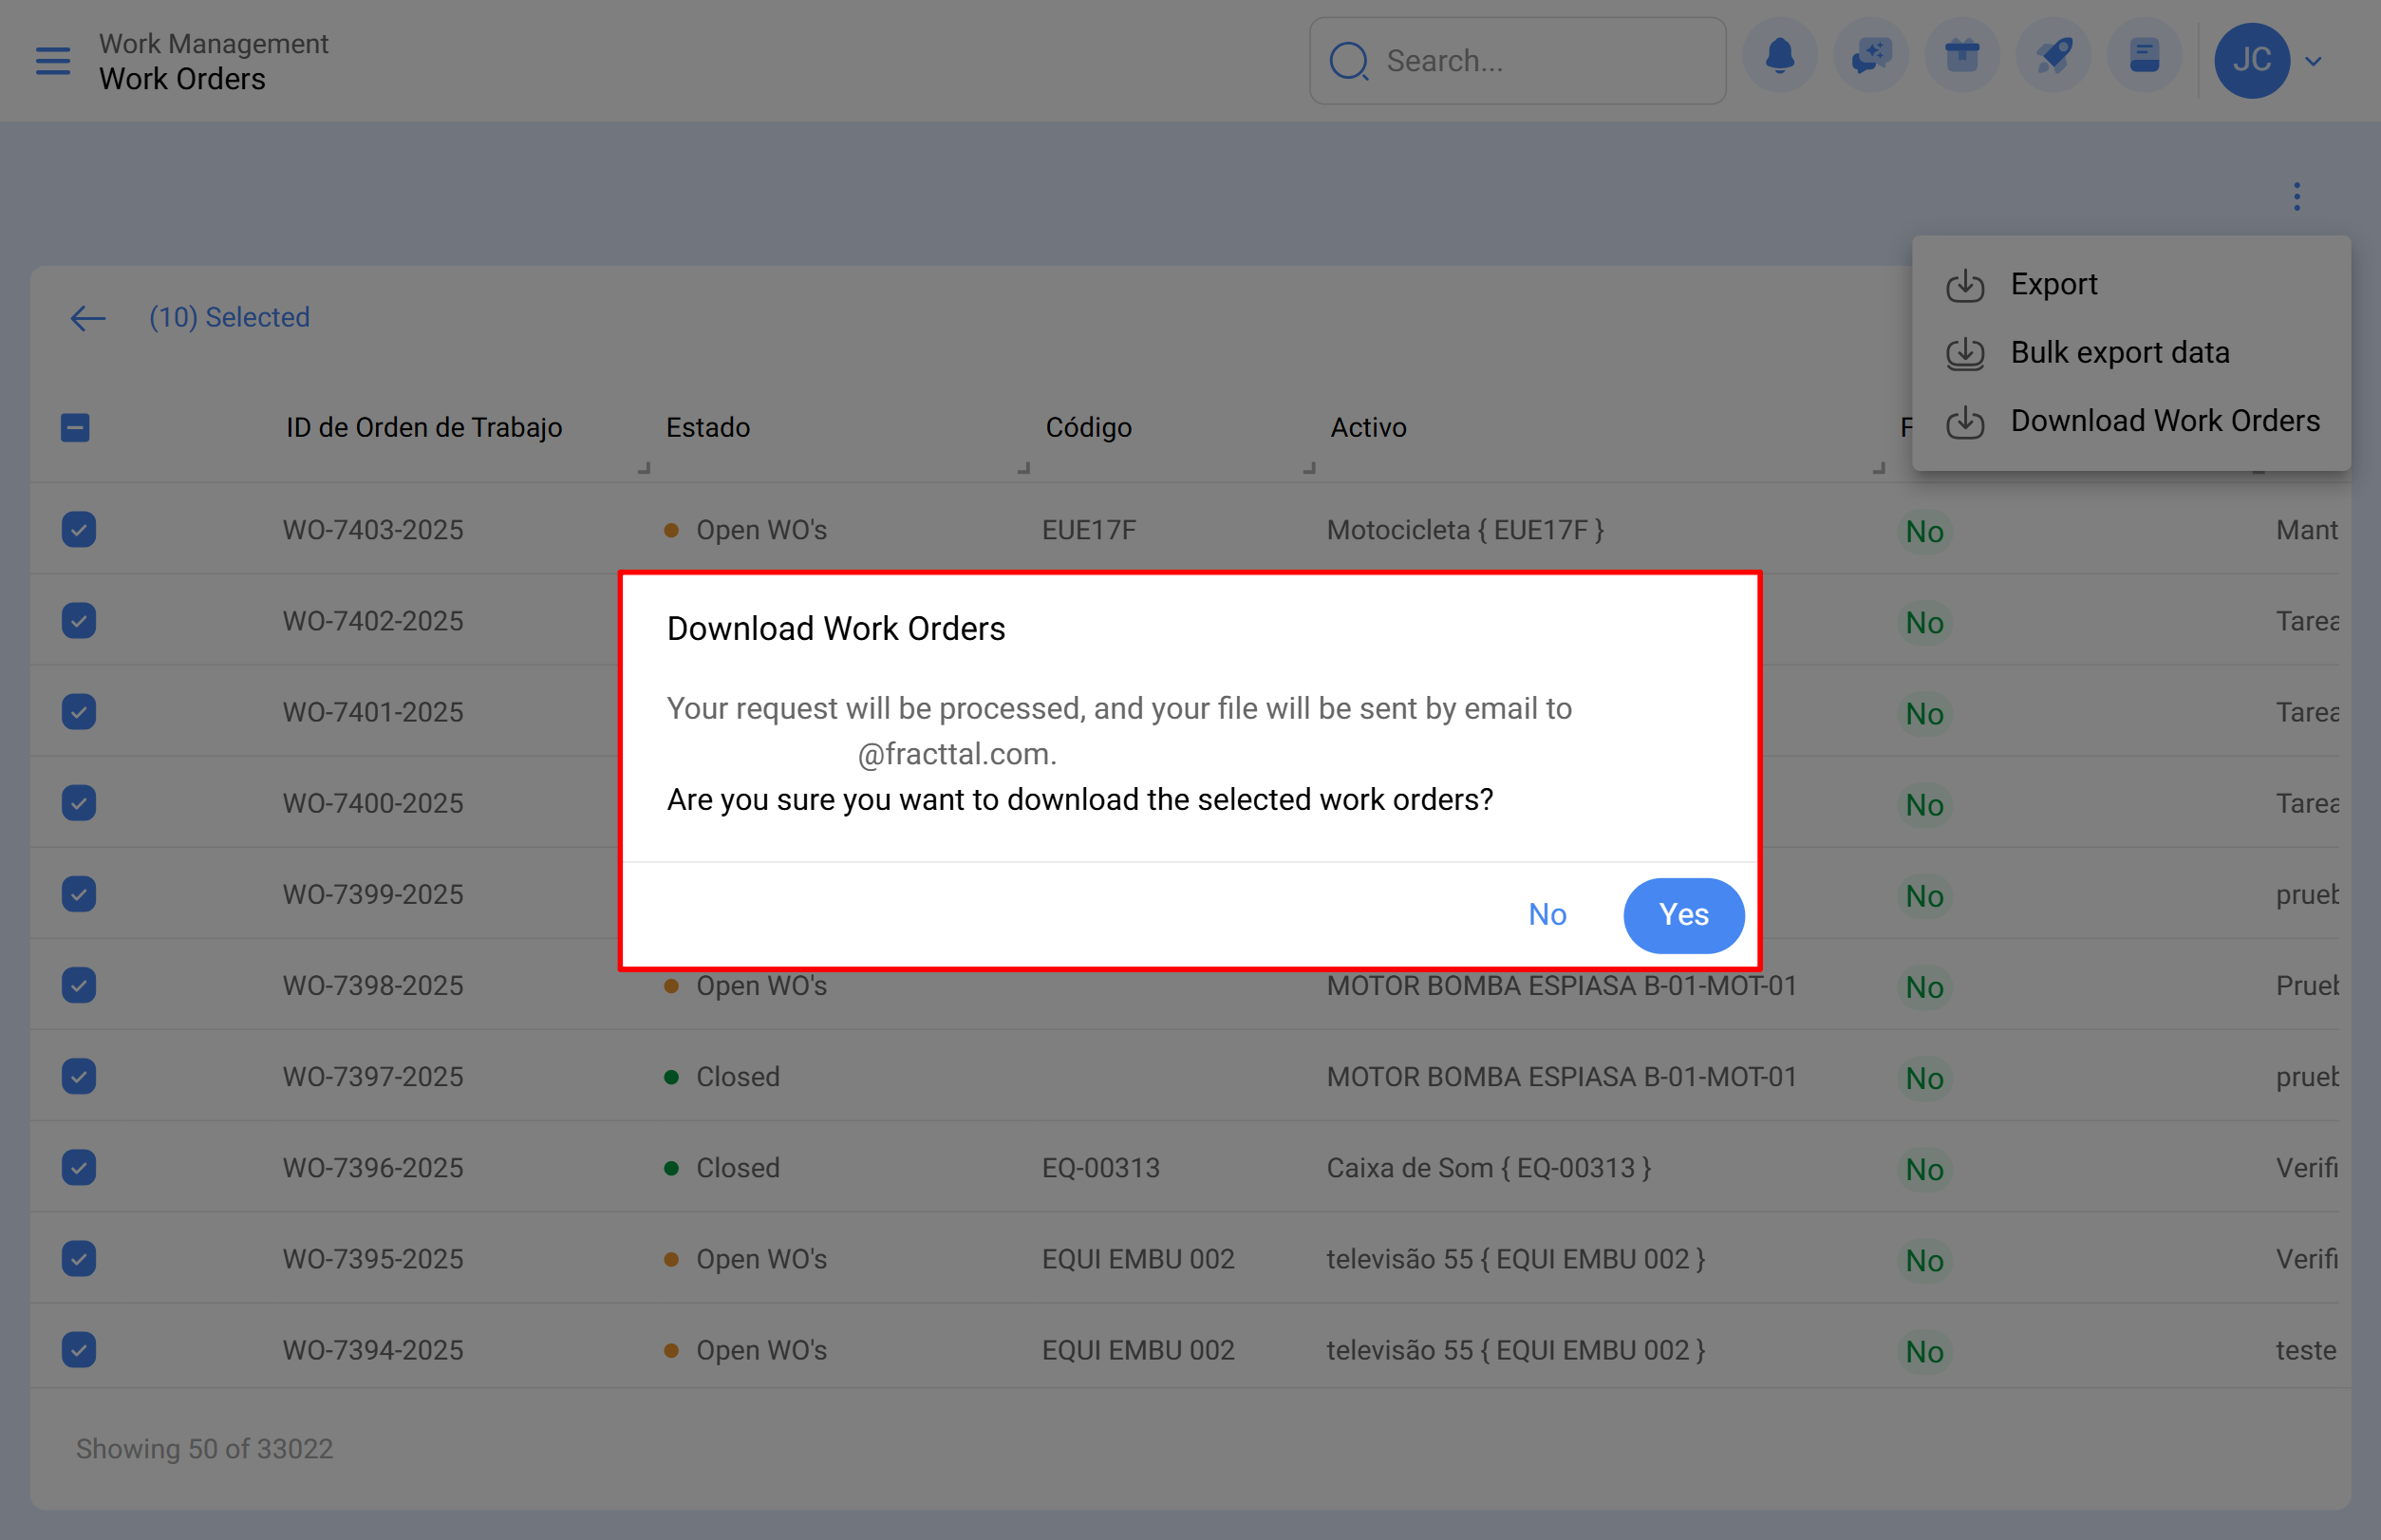2381x1540 pixels.
Task: Click the Work Management breadcrumb
Action: (213, 44)
